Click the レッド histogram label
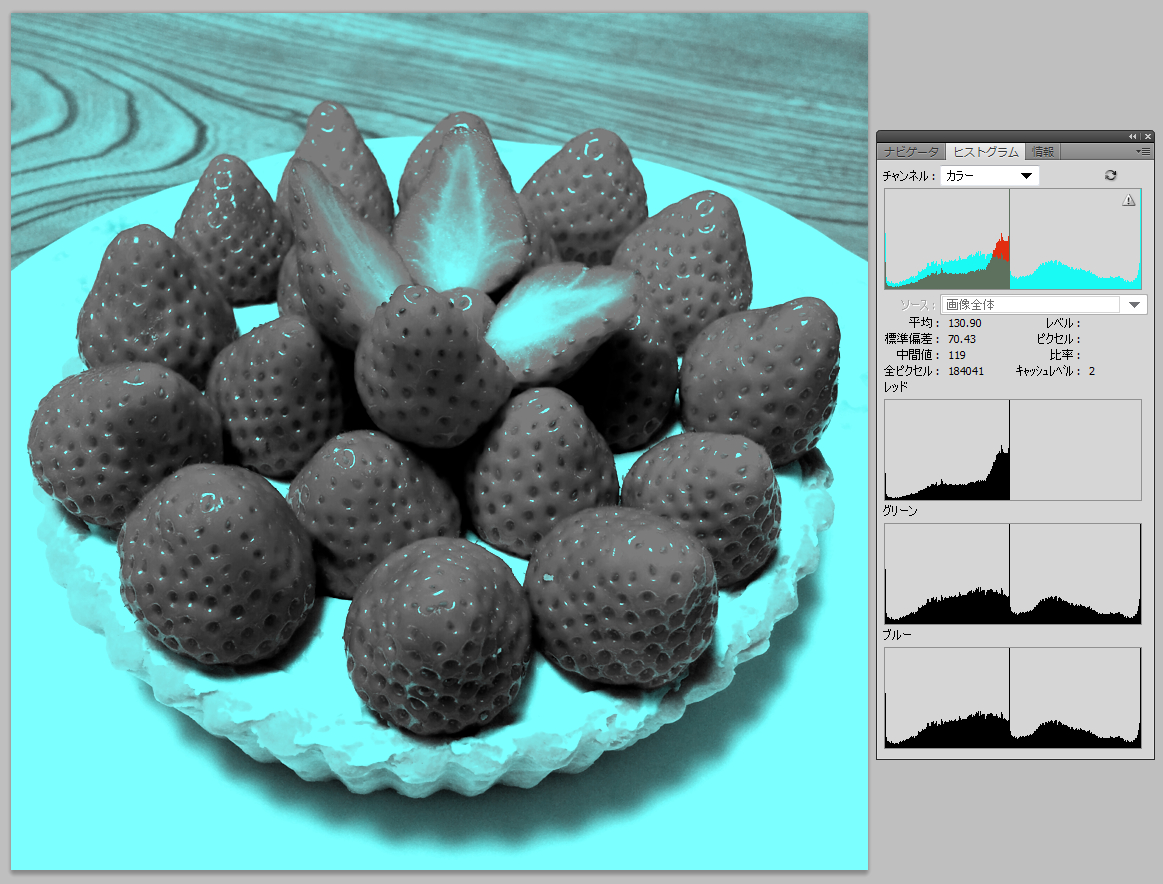This screenshot has width=1163, height=884. coord(896,387)
